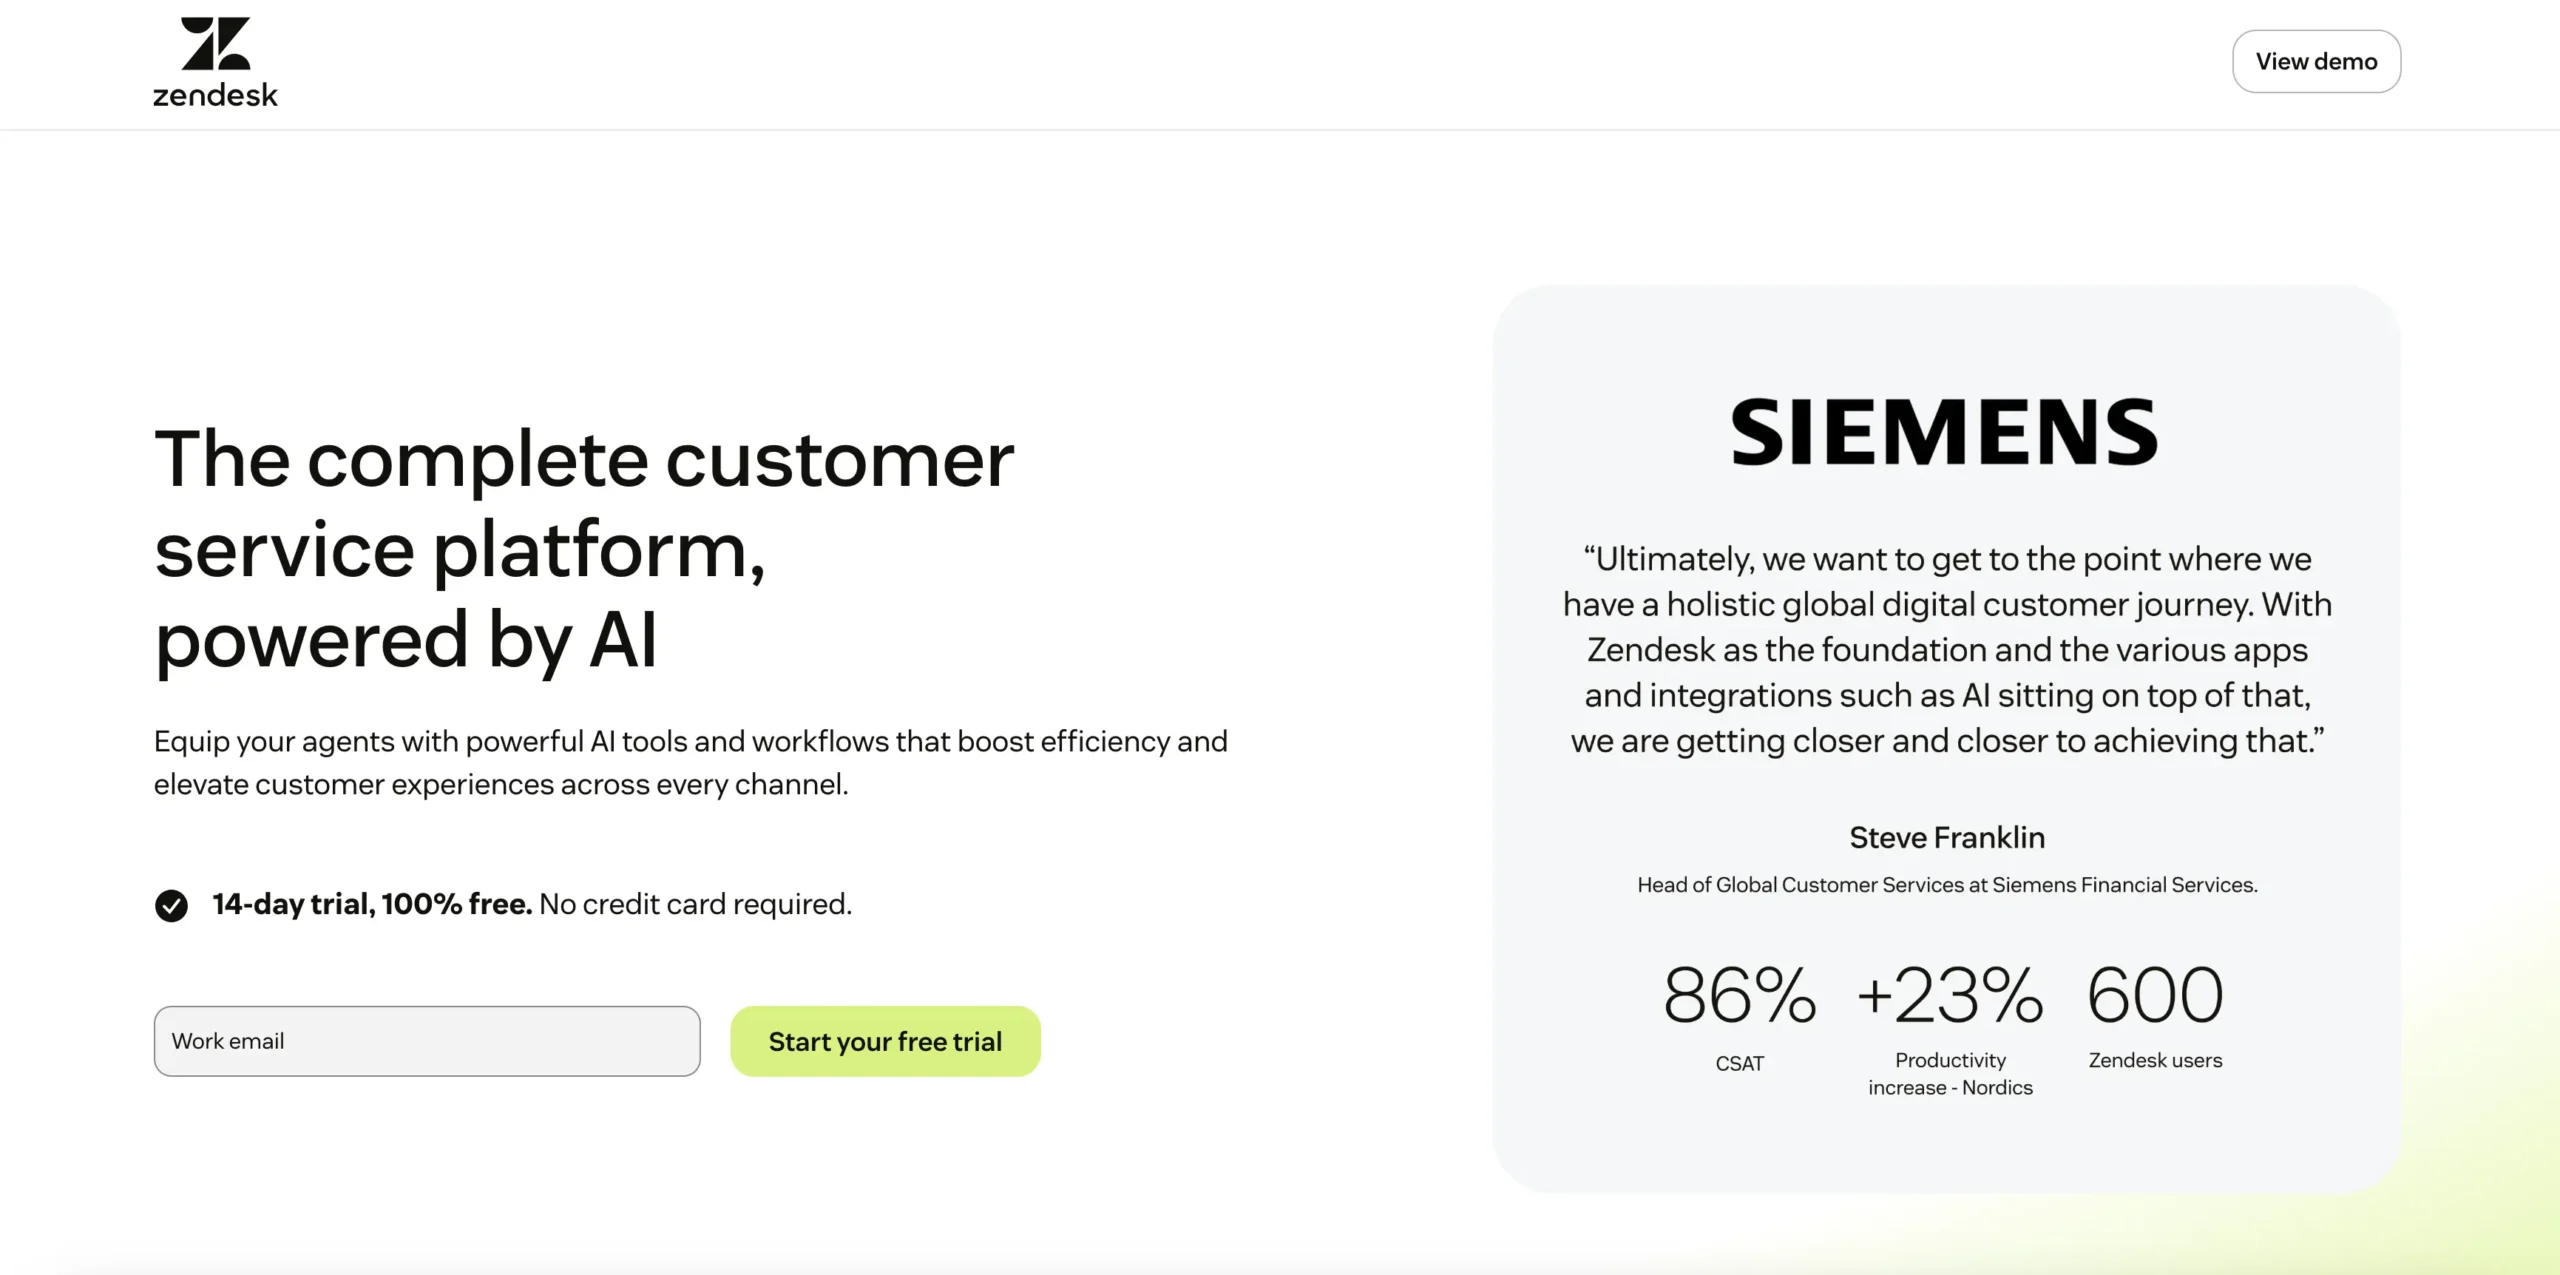
Task: Start your free trial
Action: (x=884, y=1040)
